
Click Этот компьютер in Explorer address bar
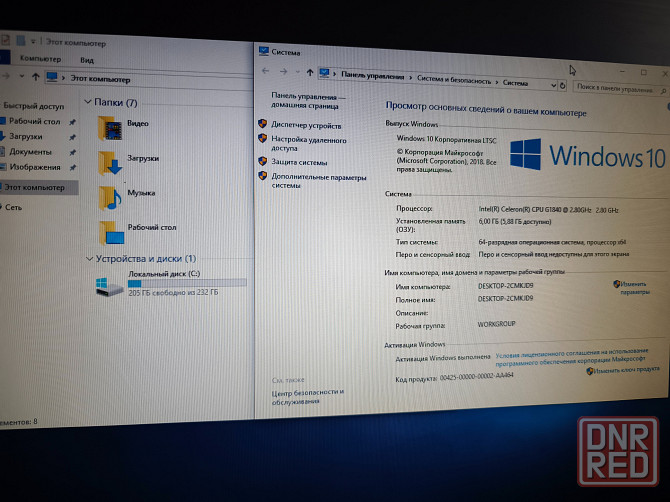click(100, 79)
